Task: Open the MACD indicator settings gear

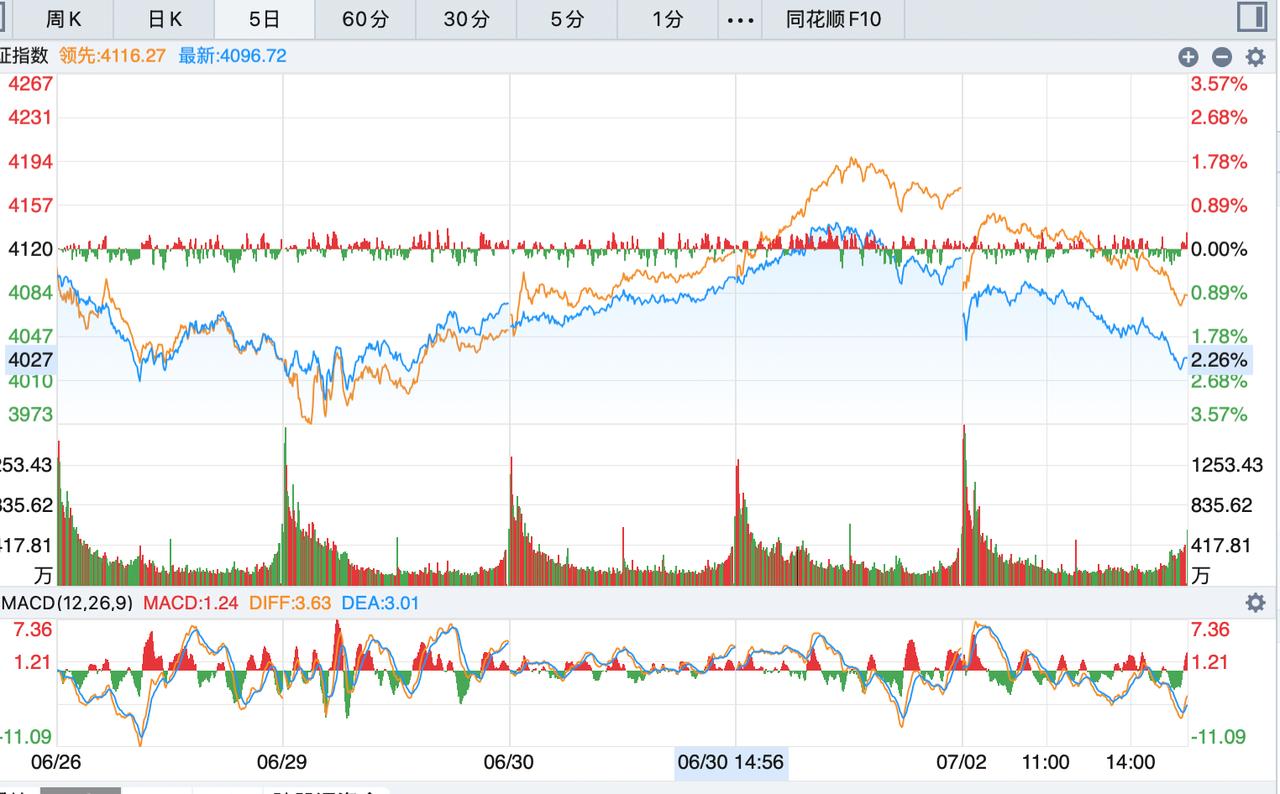Action: [x=1254, y=602]
